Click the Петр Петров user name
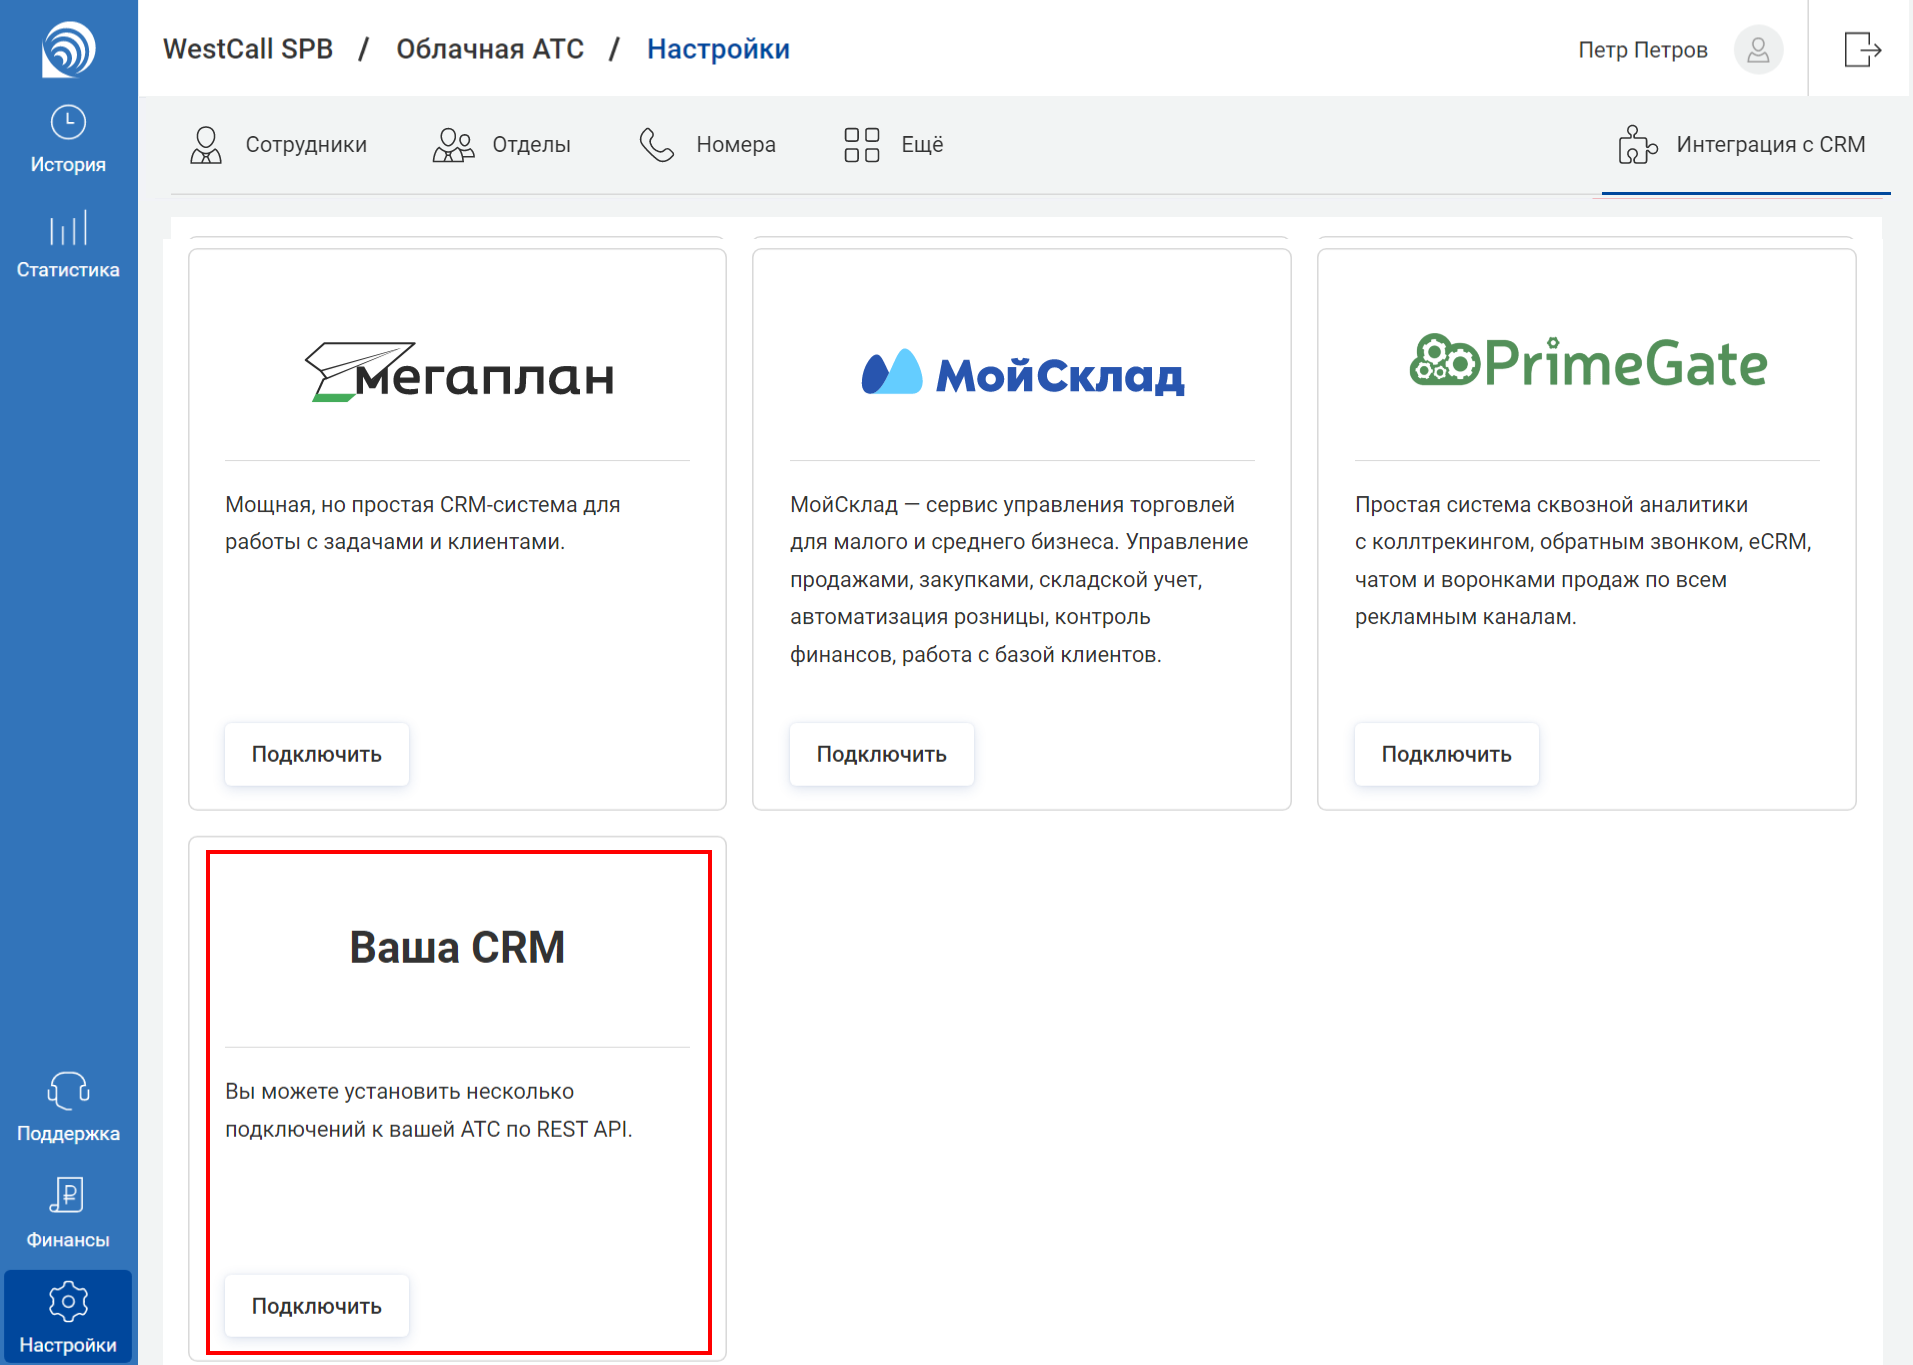The image size is (1913, 1365). tap(1643, 50)
